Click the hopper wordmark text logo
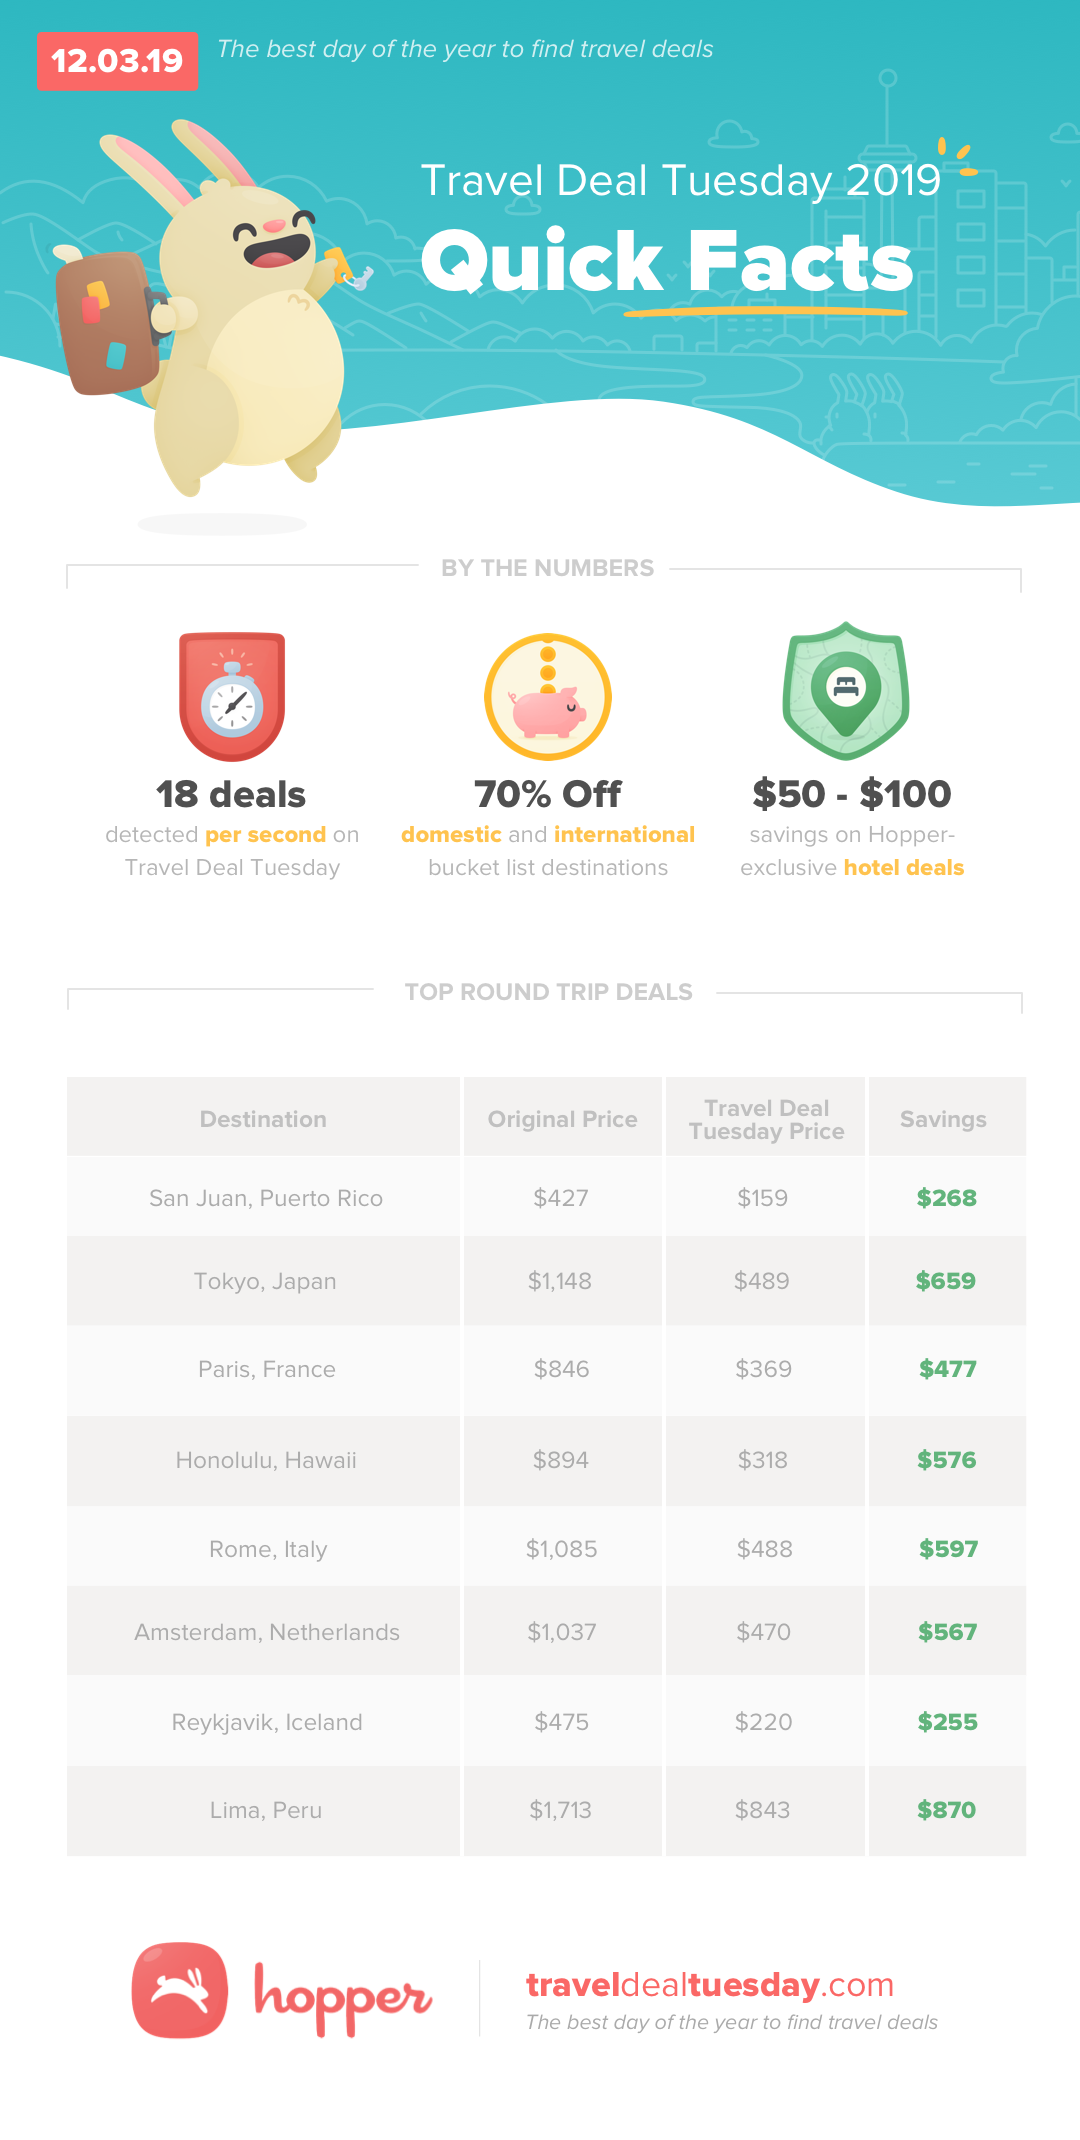Image resolution: width=1080 pixels, height=2140 pixels. pyautogui.click(x=343, y=1997)
